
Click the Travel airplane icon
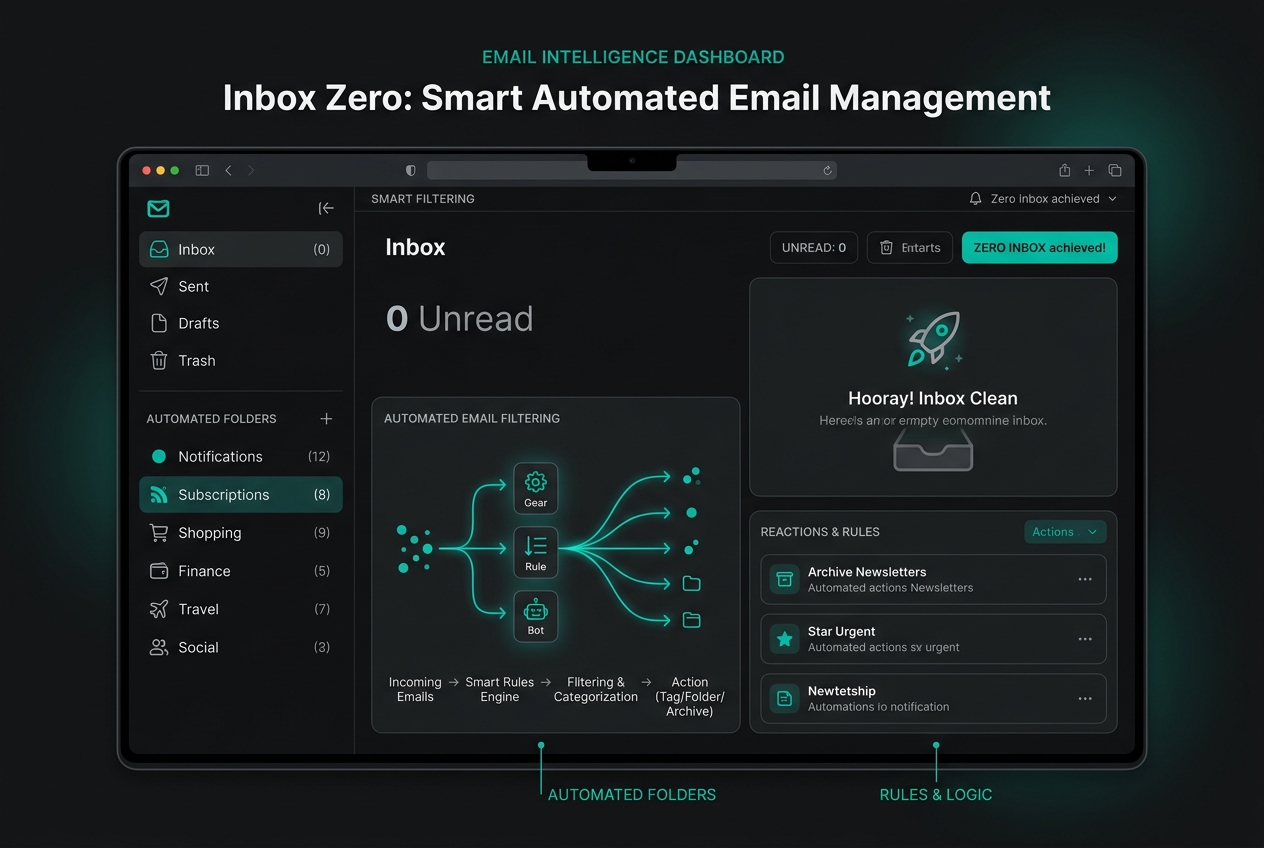click(158, 609)
